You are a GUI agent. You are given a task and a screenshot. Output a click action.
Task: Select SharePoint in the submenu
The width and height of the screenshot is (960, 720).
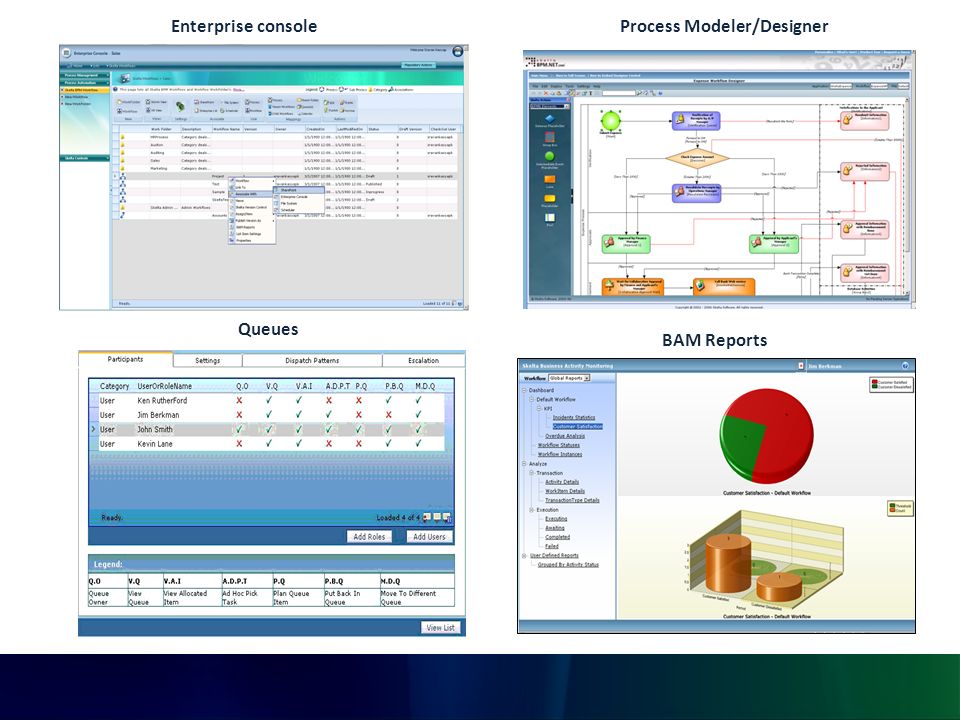(299, 190)
